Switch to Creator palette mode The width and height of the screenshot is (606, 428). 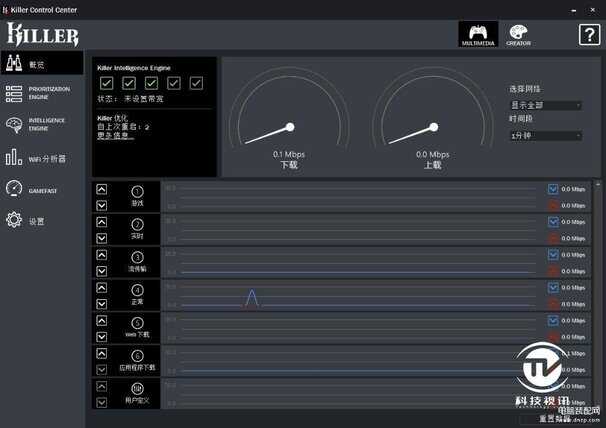pos(518,35)
